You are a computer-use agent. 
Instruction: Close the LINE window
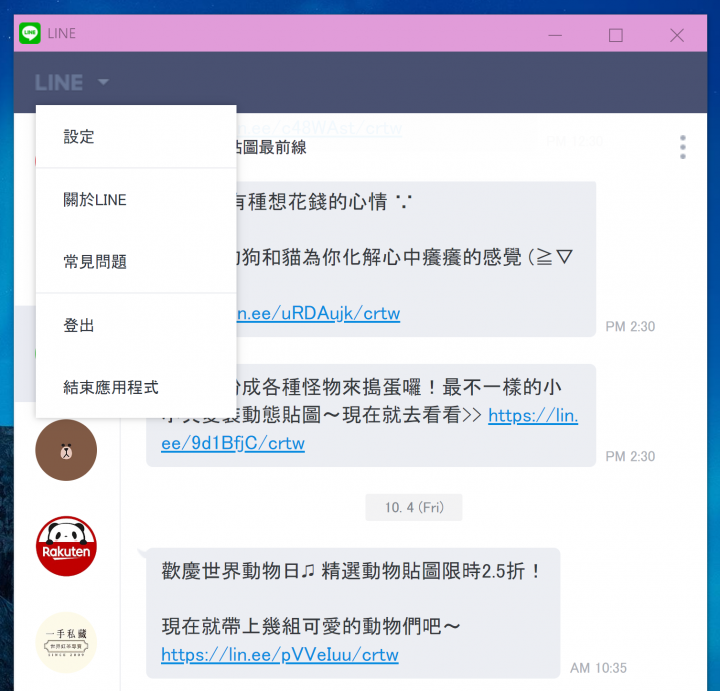click(677, 35)
